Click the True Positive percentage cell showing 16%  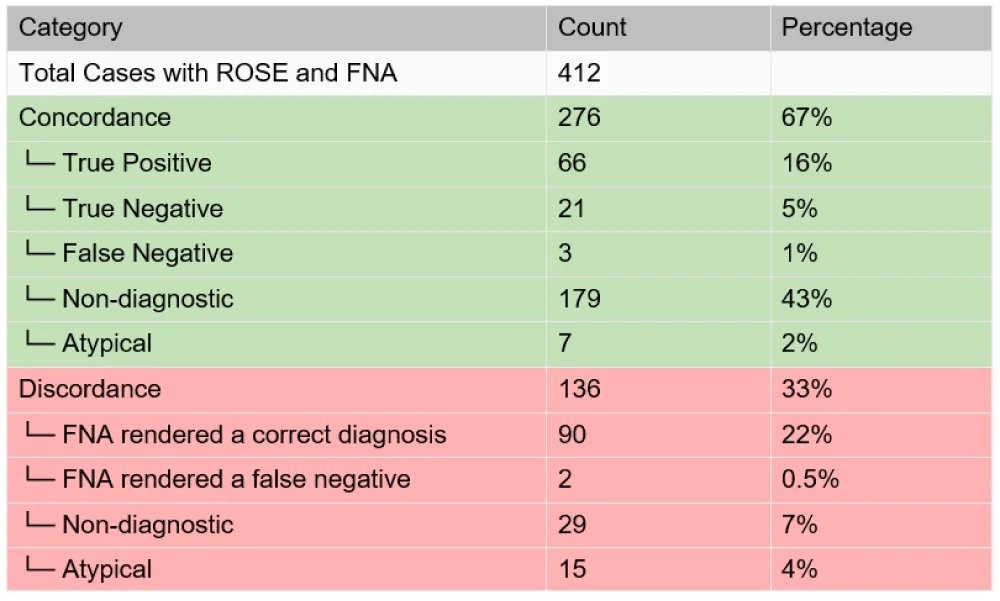(806, 163)
